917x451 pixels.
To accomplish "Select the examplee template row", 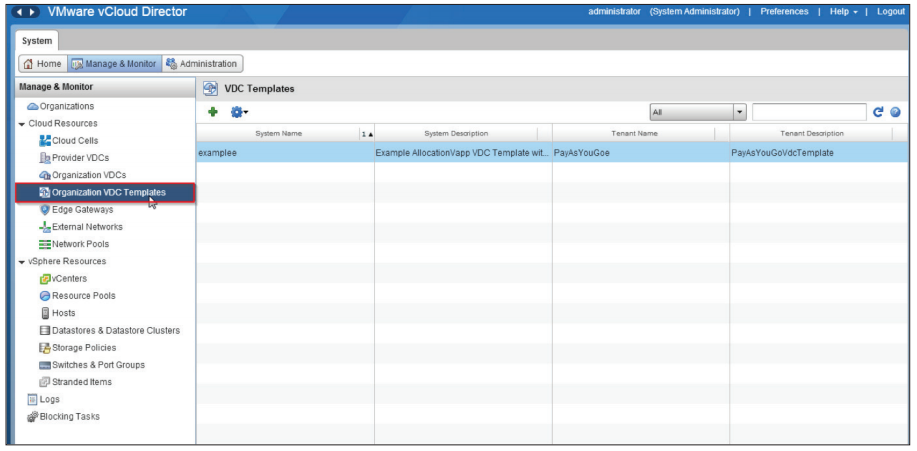I will 552,153.
